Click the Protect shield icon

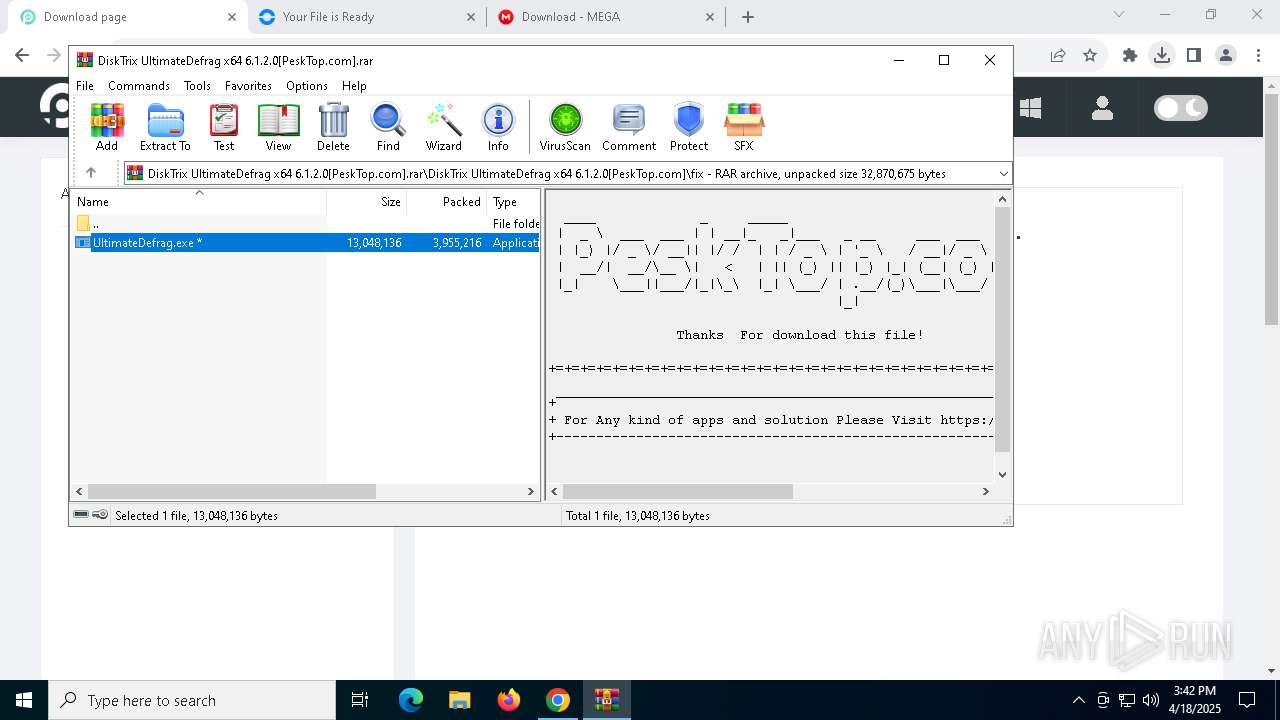coord(689,127)
